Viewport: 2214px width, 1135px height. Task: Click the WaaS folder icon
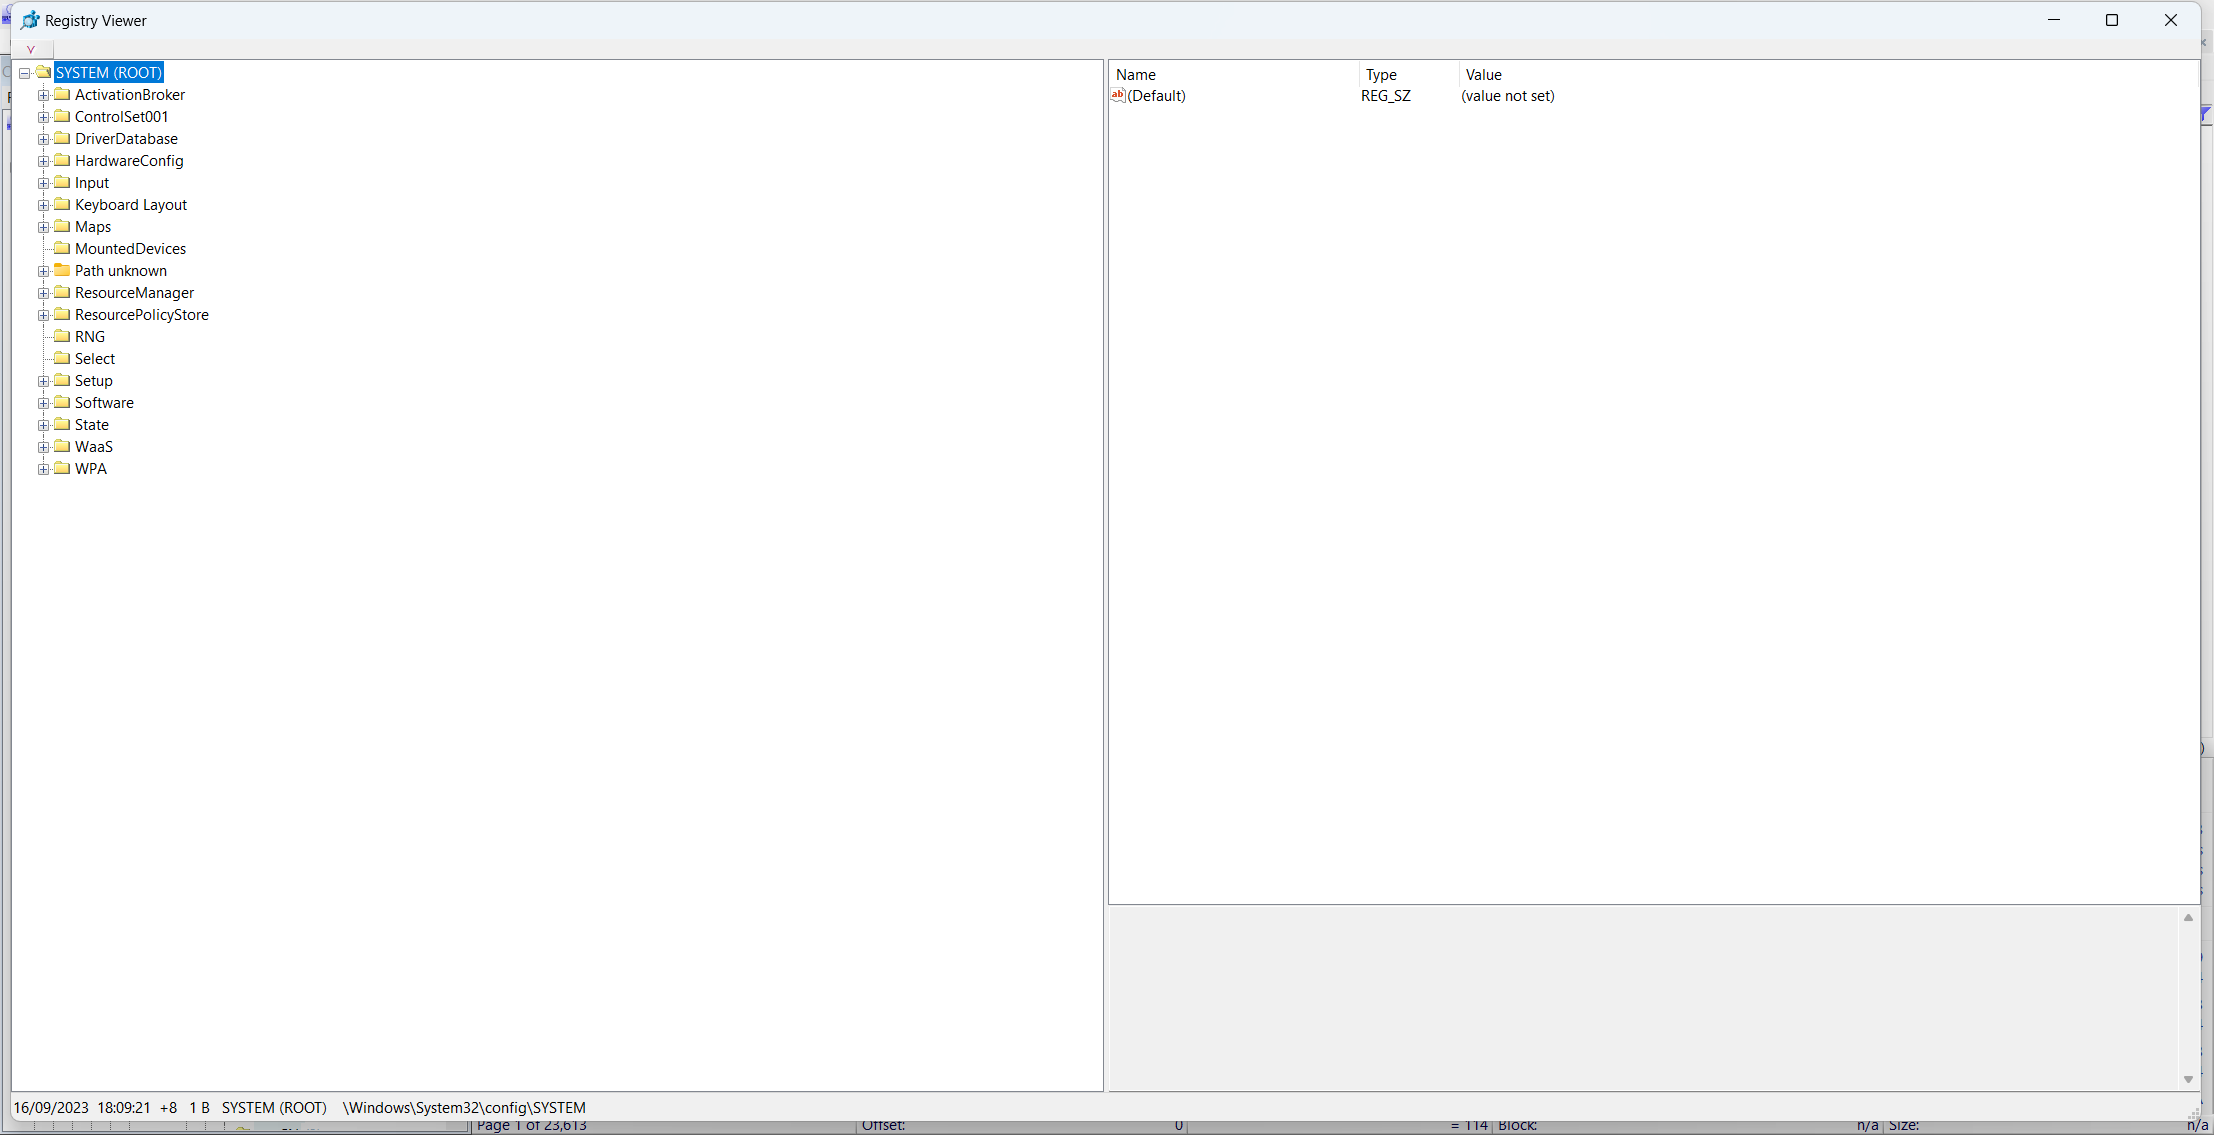coord(62,446)
